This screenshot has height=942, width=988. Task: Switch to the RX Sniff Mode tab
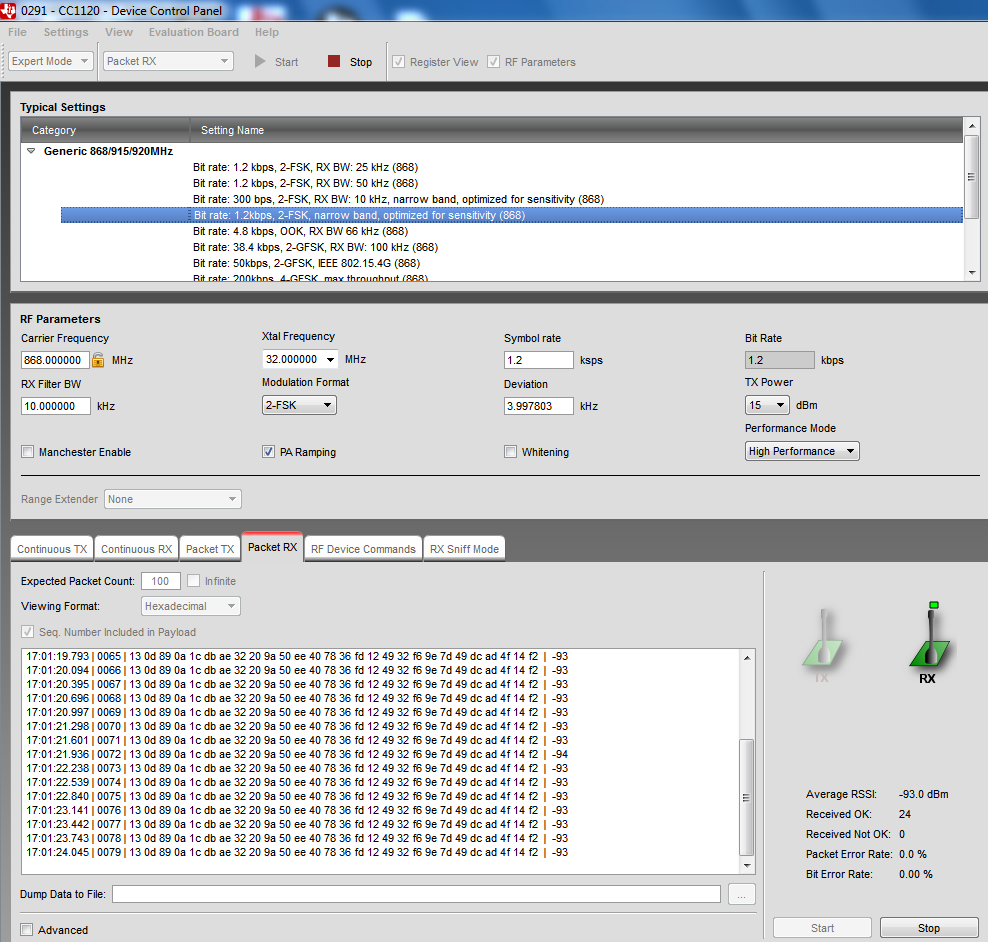(464, 549)
